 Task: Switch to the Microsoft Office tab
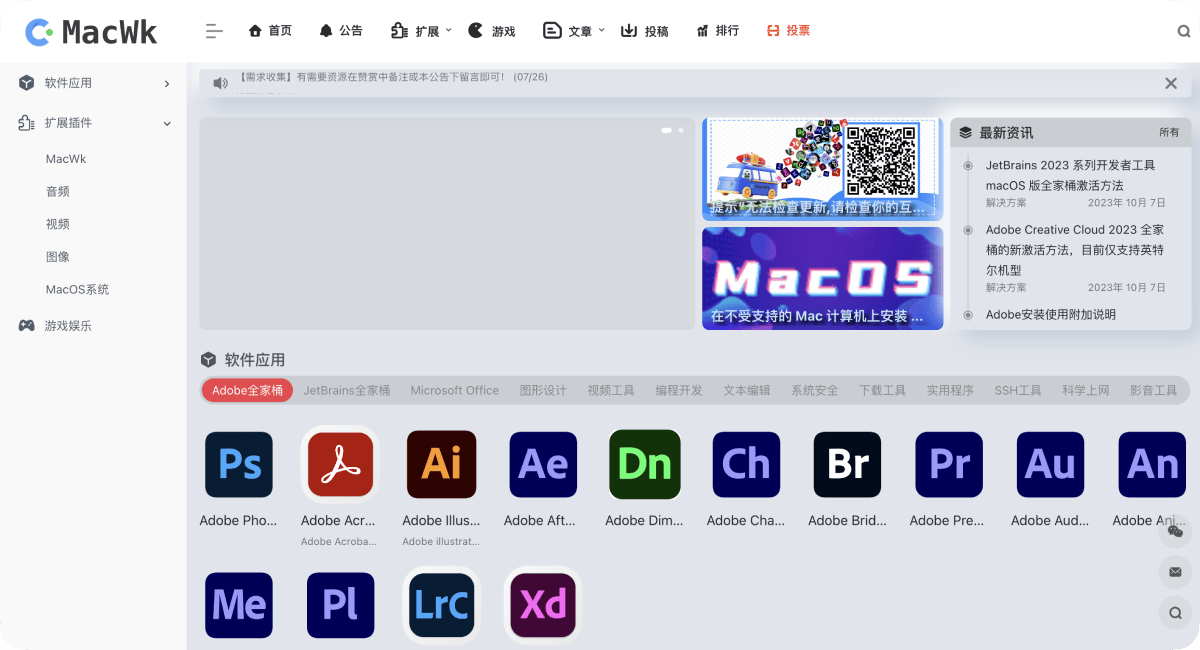455,390
